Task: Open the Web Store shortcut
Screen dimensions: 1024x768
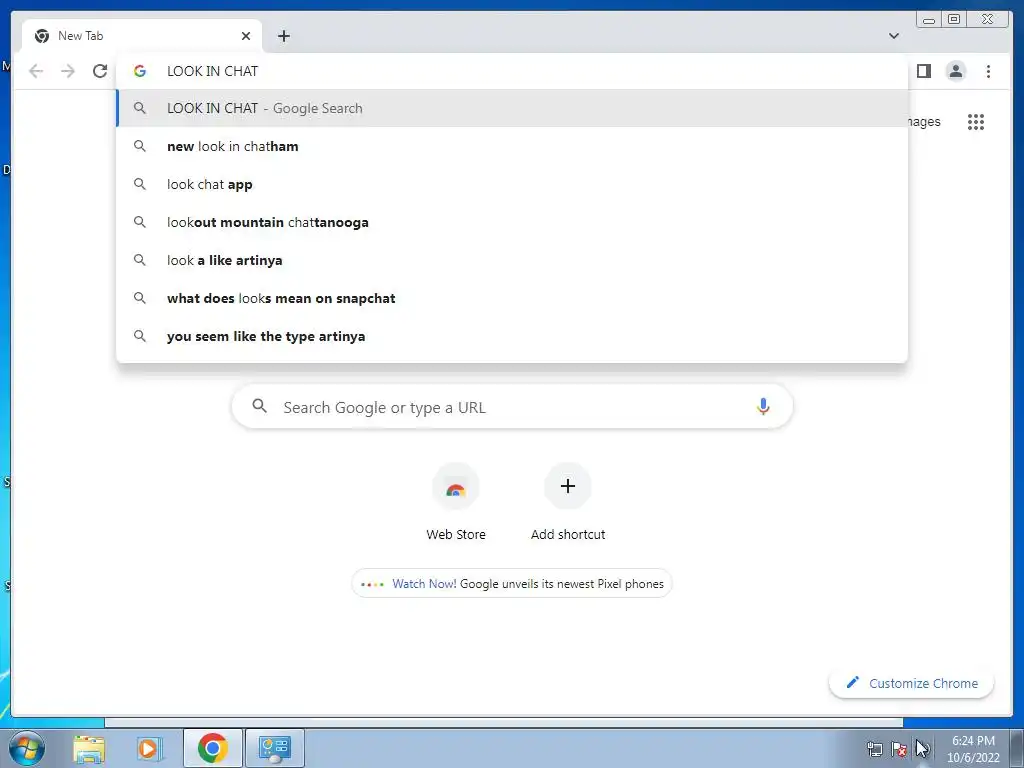Action: coord(456,503)
